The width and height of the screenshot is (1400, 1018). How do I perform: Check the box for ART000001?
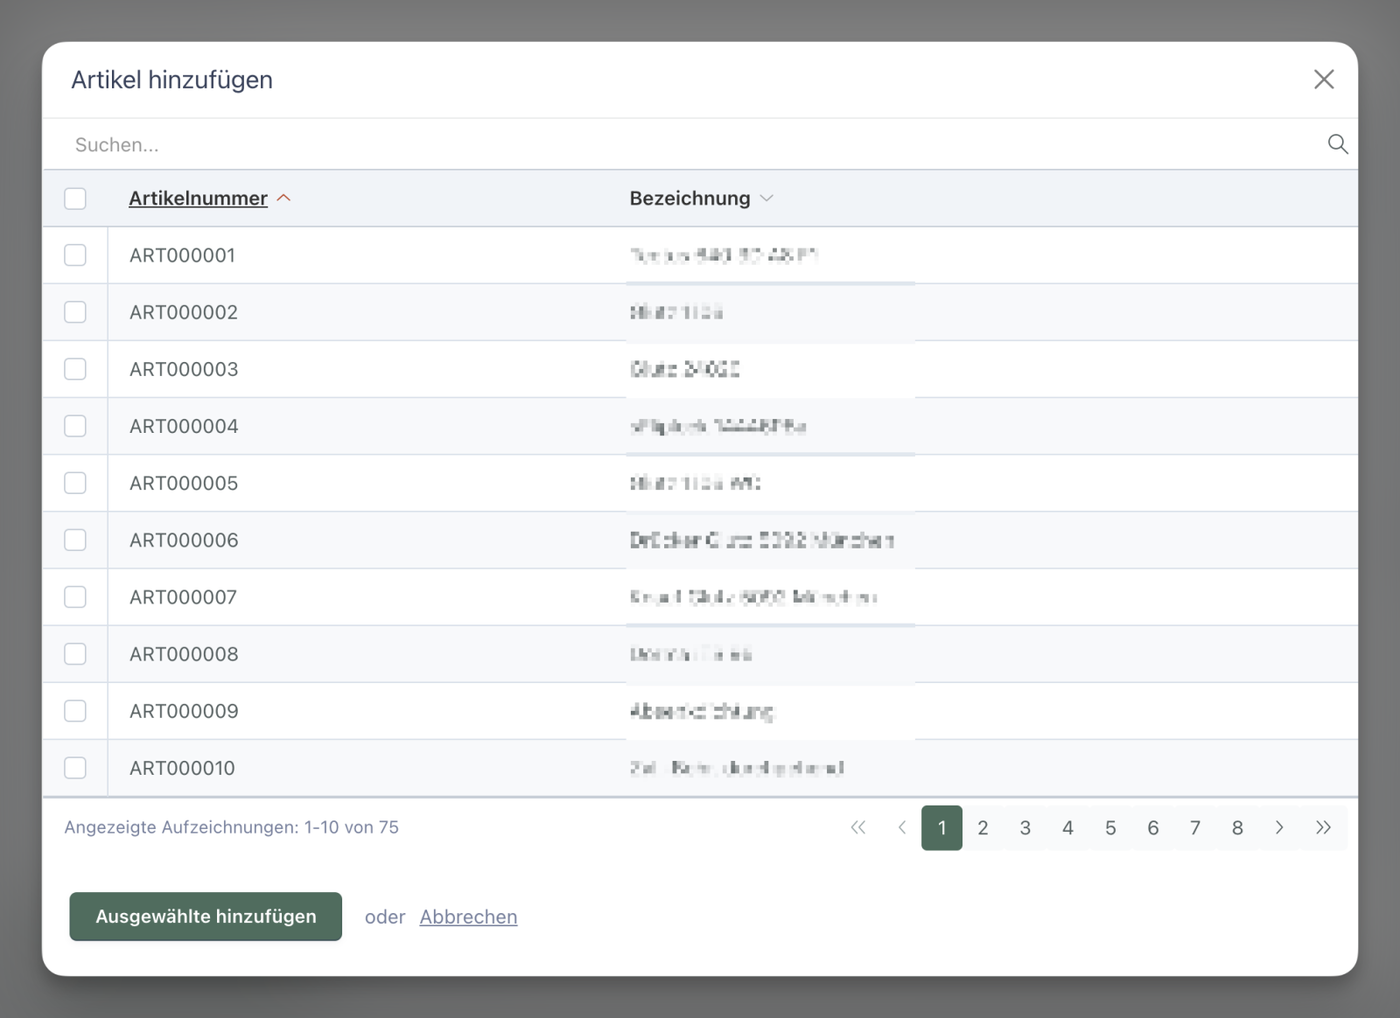tap(75, 255)
